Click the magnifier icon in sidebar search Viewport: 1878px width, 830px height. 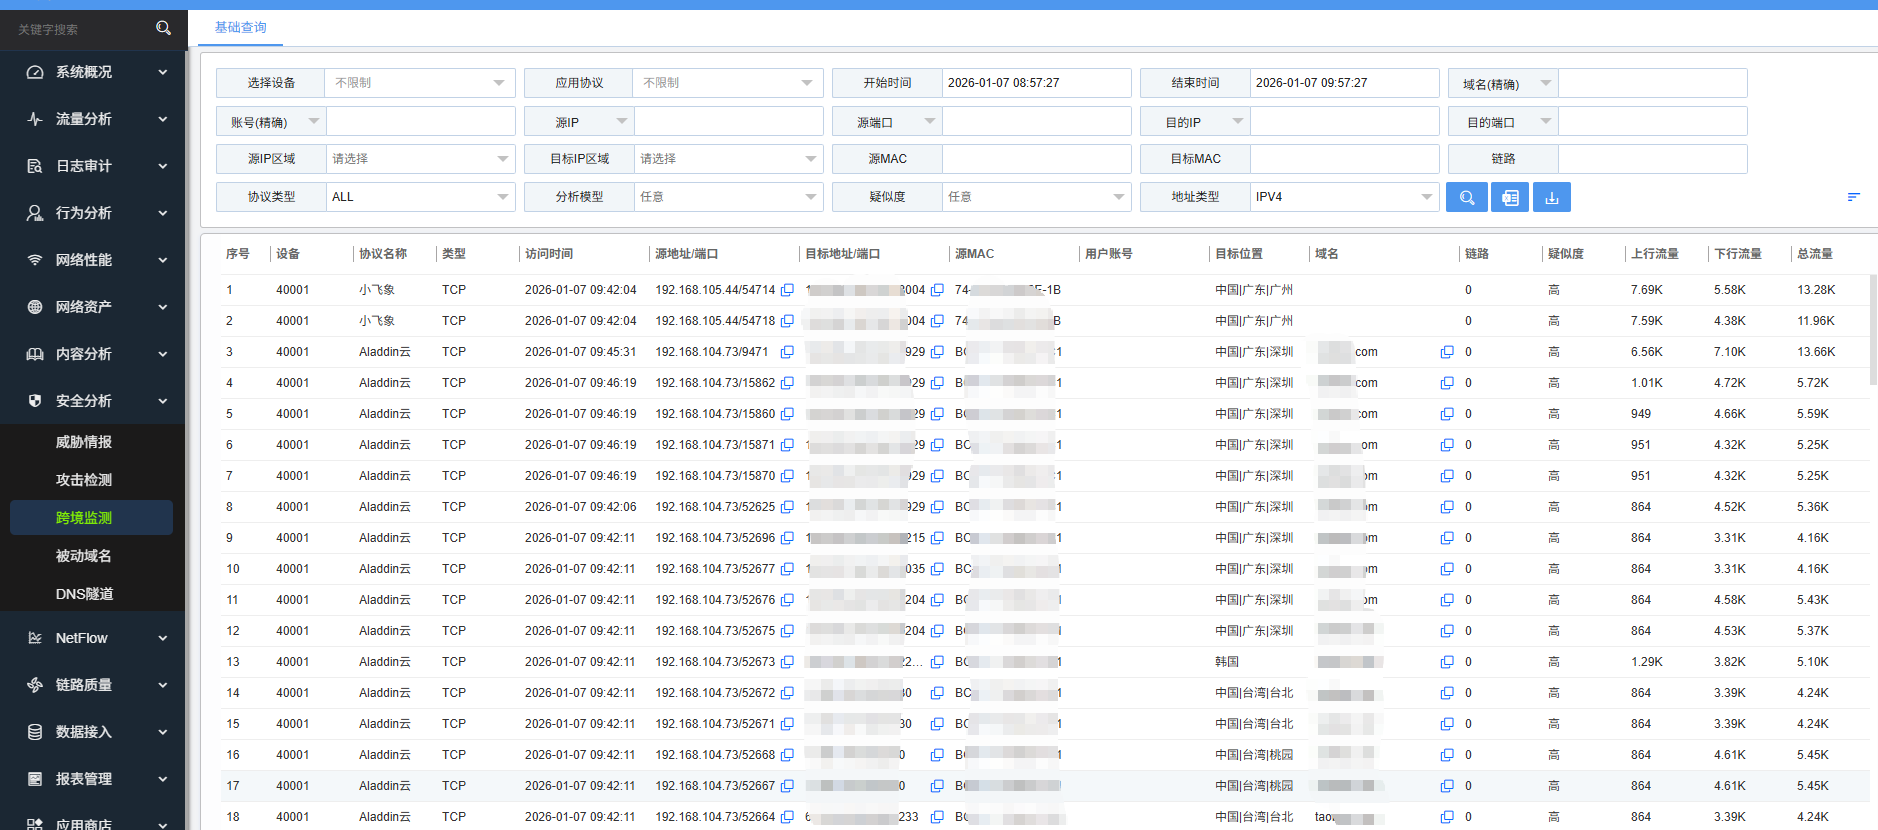pos(163,28)
